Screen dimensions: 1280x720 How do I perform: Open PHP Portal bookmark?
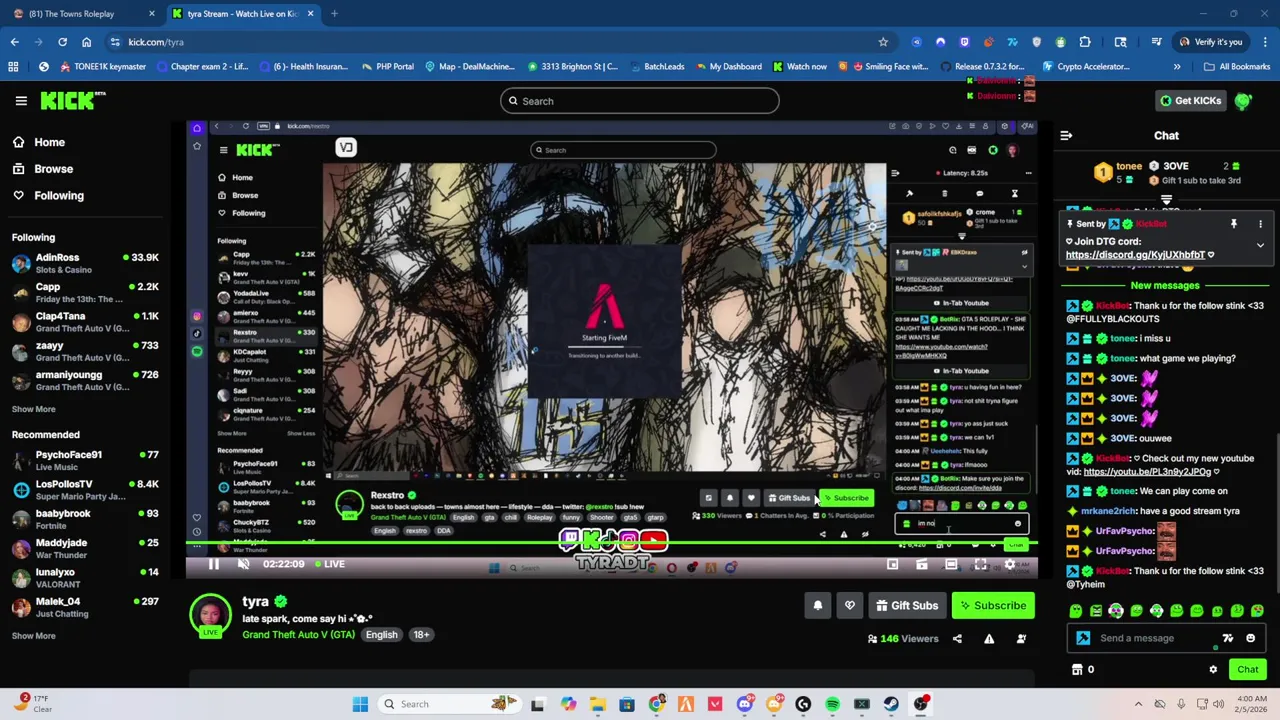tap(386, 67)
